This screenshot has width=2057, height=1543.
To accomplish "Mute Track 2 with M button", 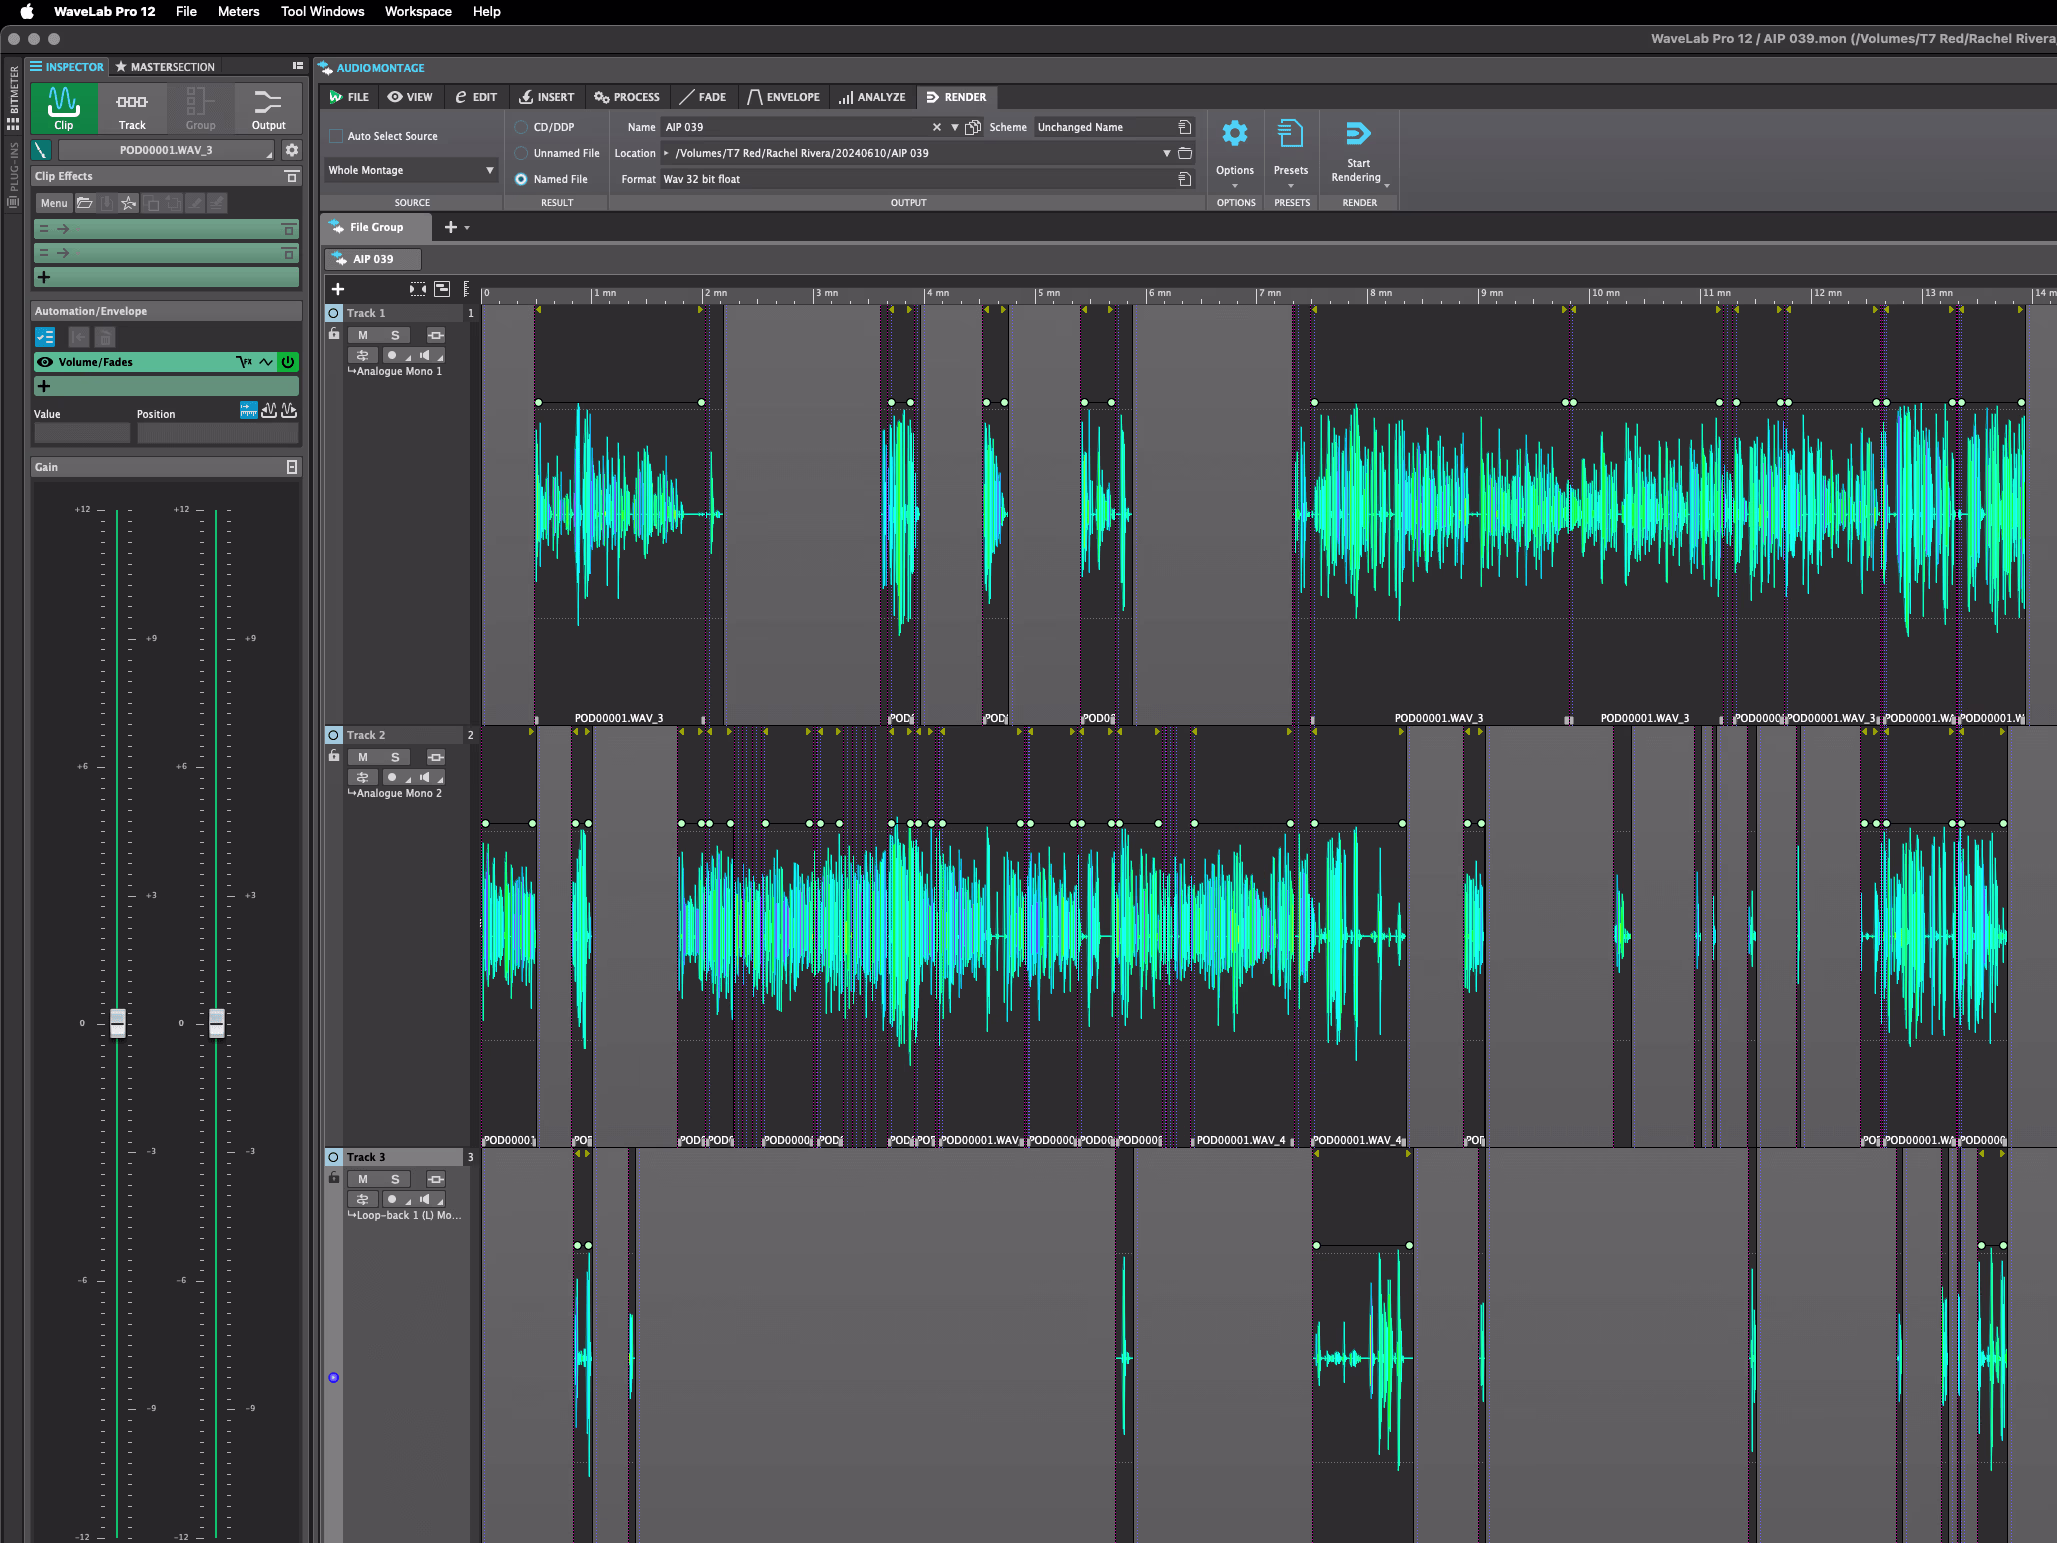I will 363,757.
